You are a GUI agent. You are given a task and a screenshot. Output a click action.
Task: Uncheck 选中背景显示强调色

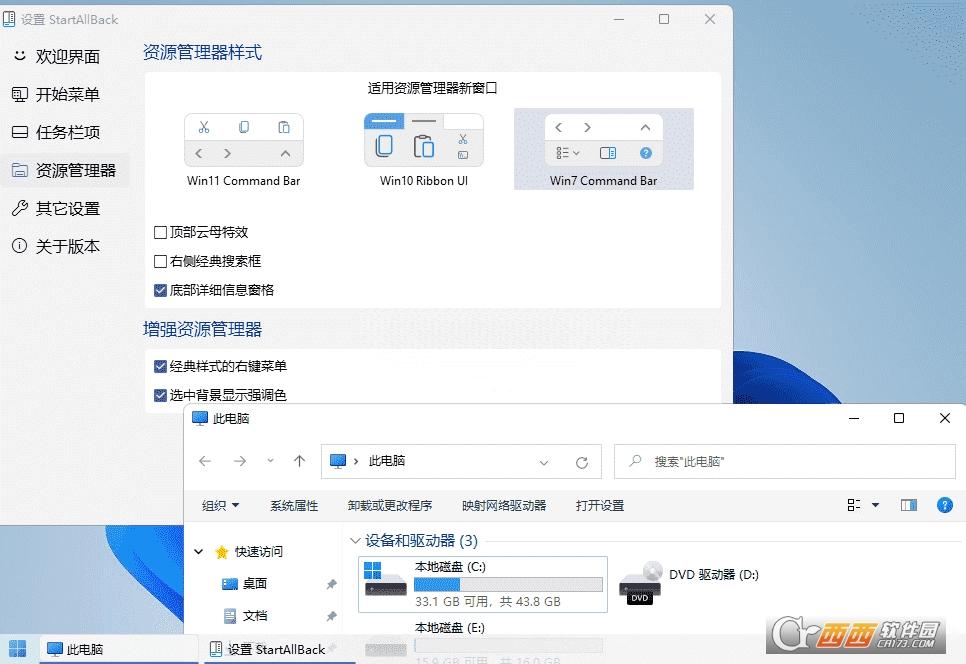[x=160, y=395]
